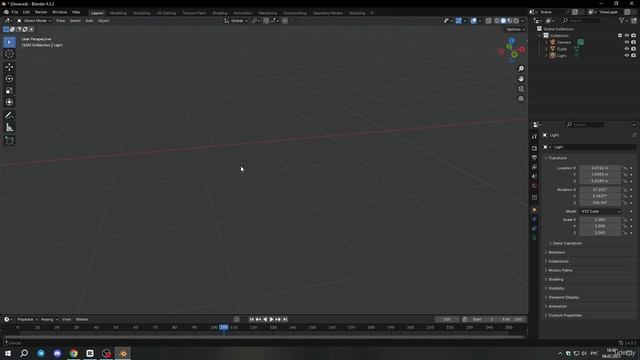The height and width of the screenshot is (360, 640).
Task: Expand the Delta Transform panel
Action: pos(566,243)
